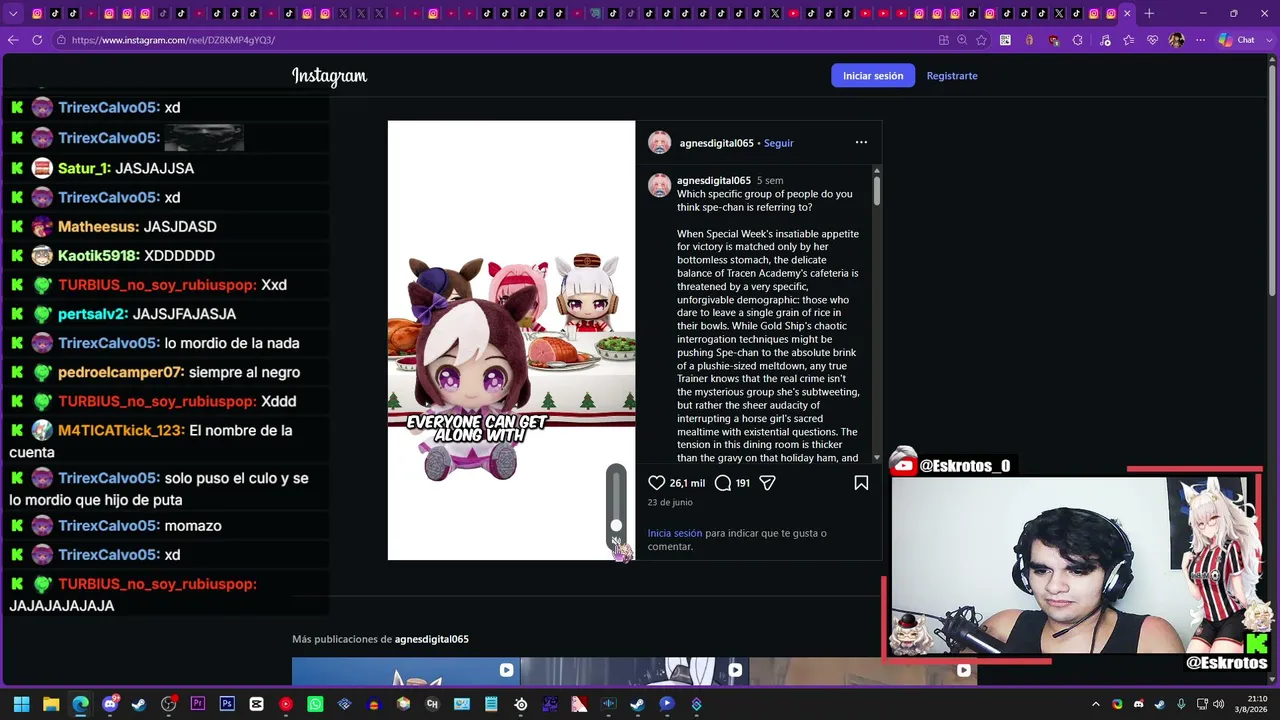Open browser settings and more menu
The image size is (1280, 720).
(x=1201, y=40)
